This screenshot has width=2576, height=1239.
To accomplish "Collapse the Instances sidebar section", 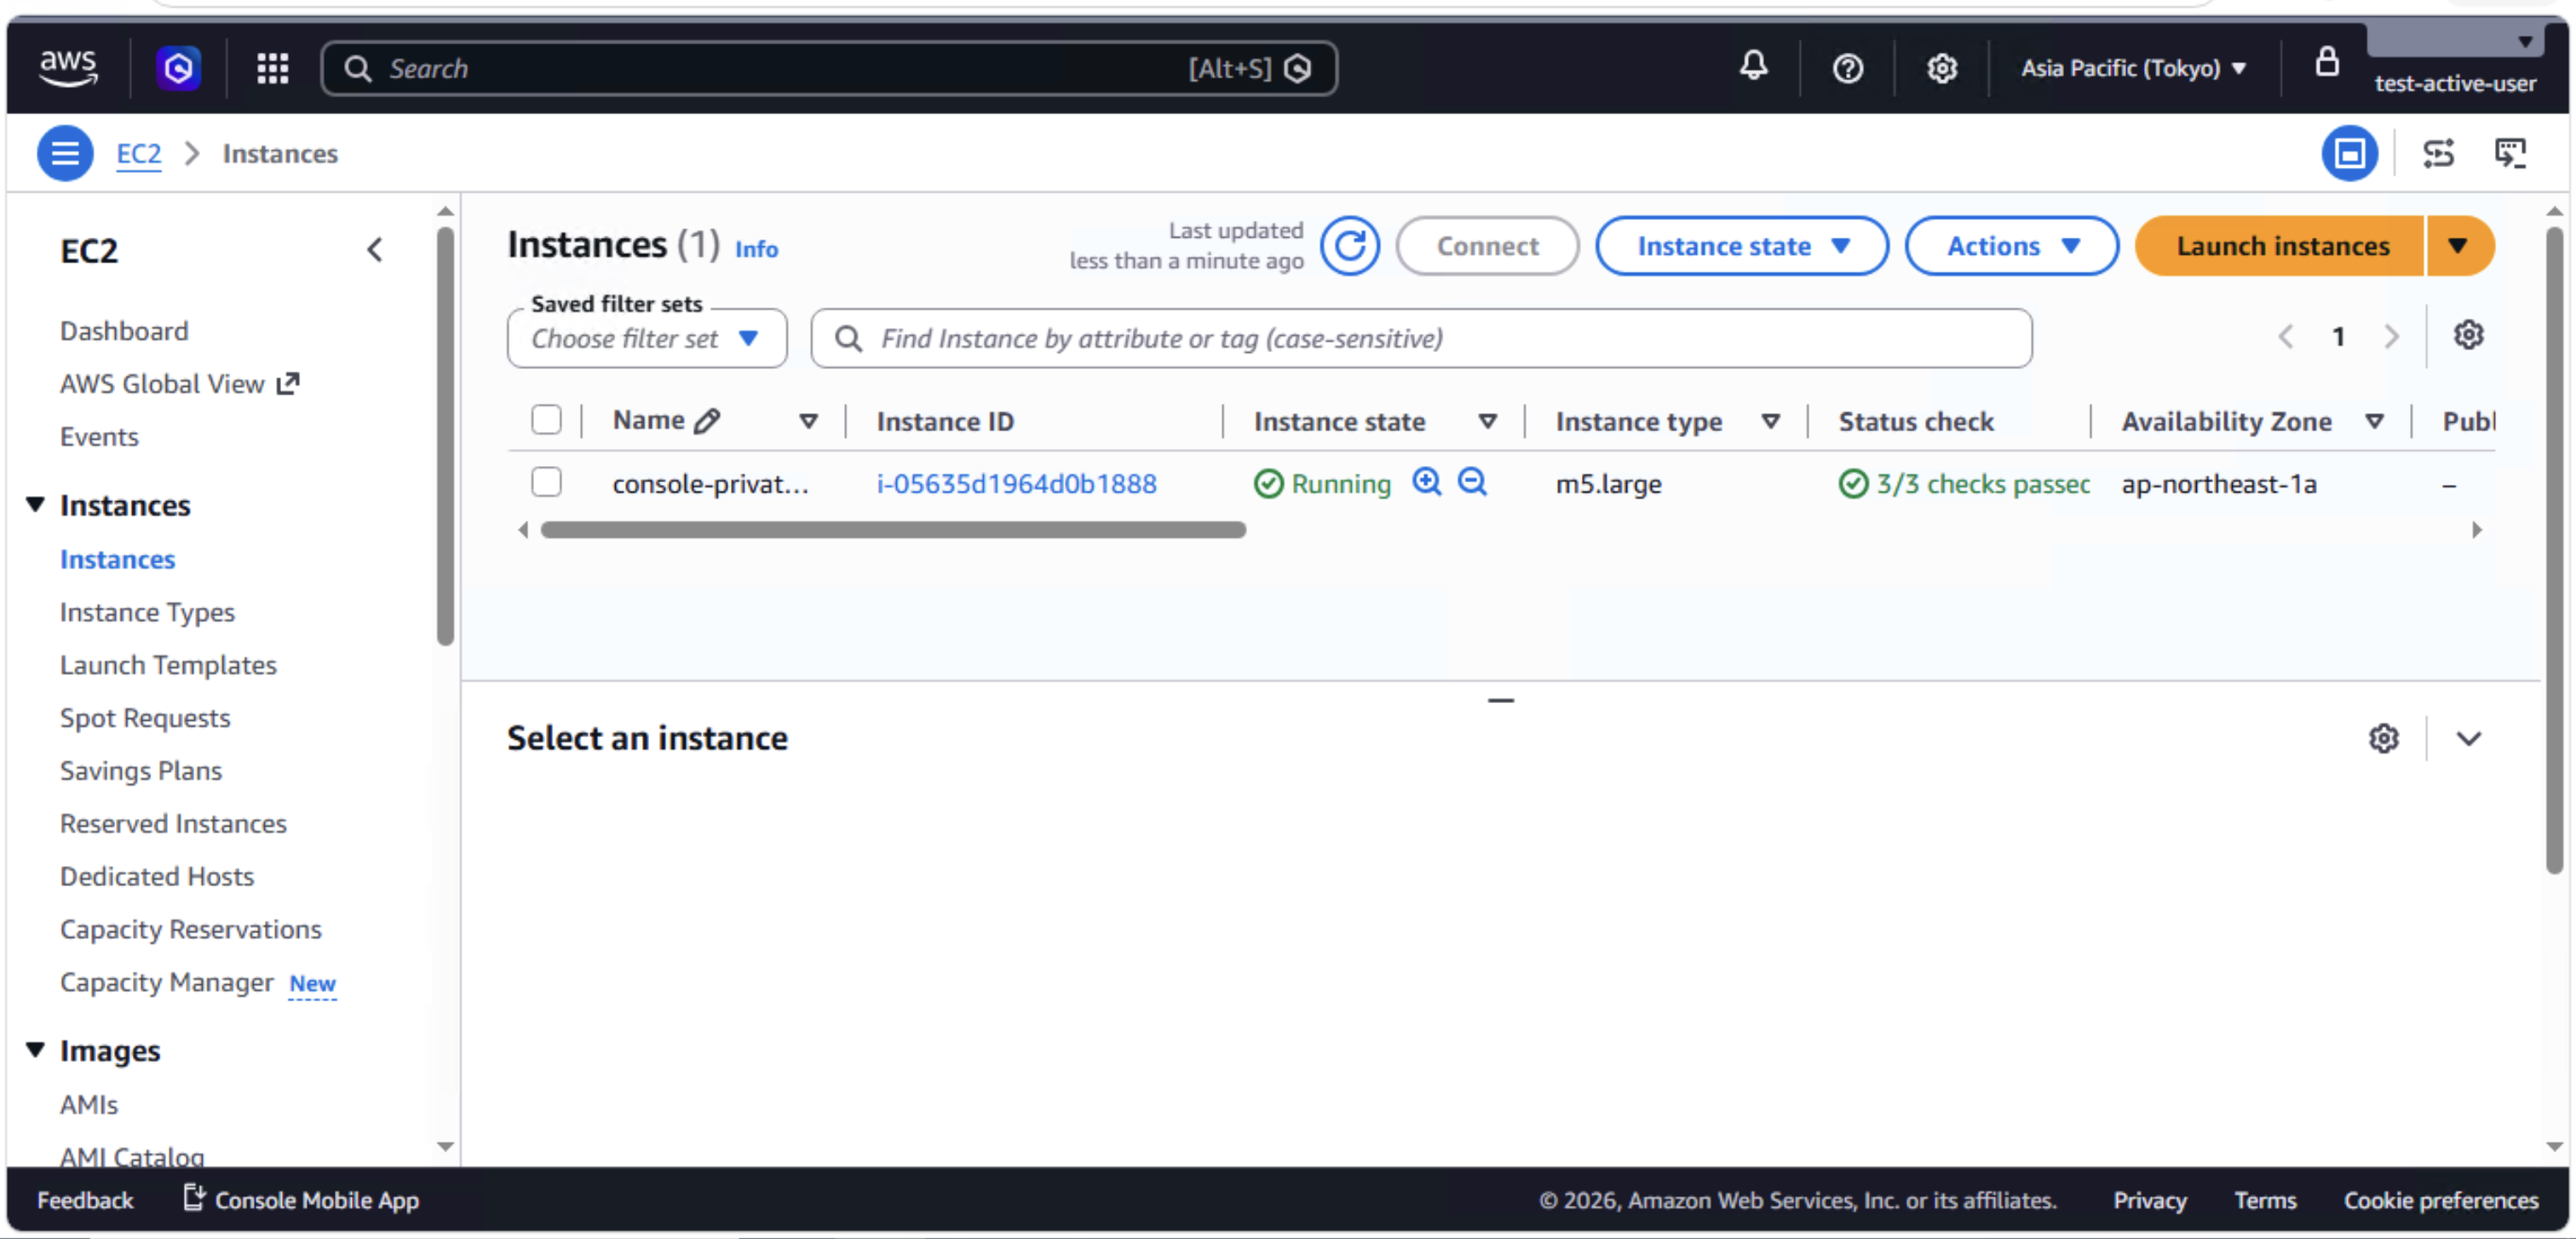I will click(x=36, y=504).
